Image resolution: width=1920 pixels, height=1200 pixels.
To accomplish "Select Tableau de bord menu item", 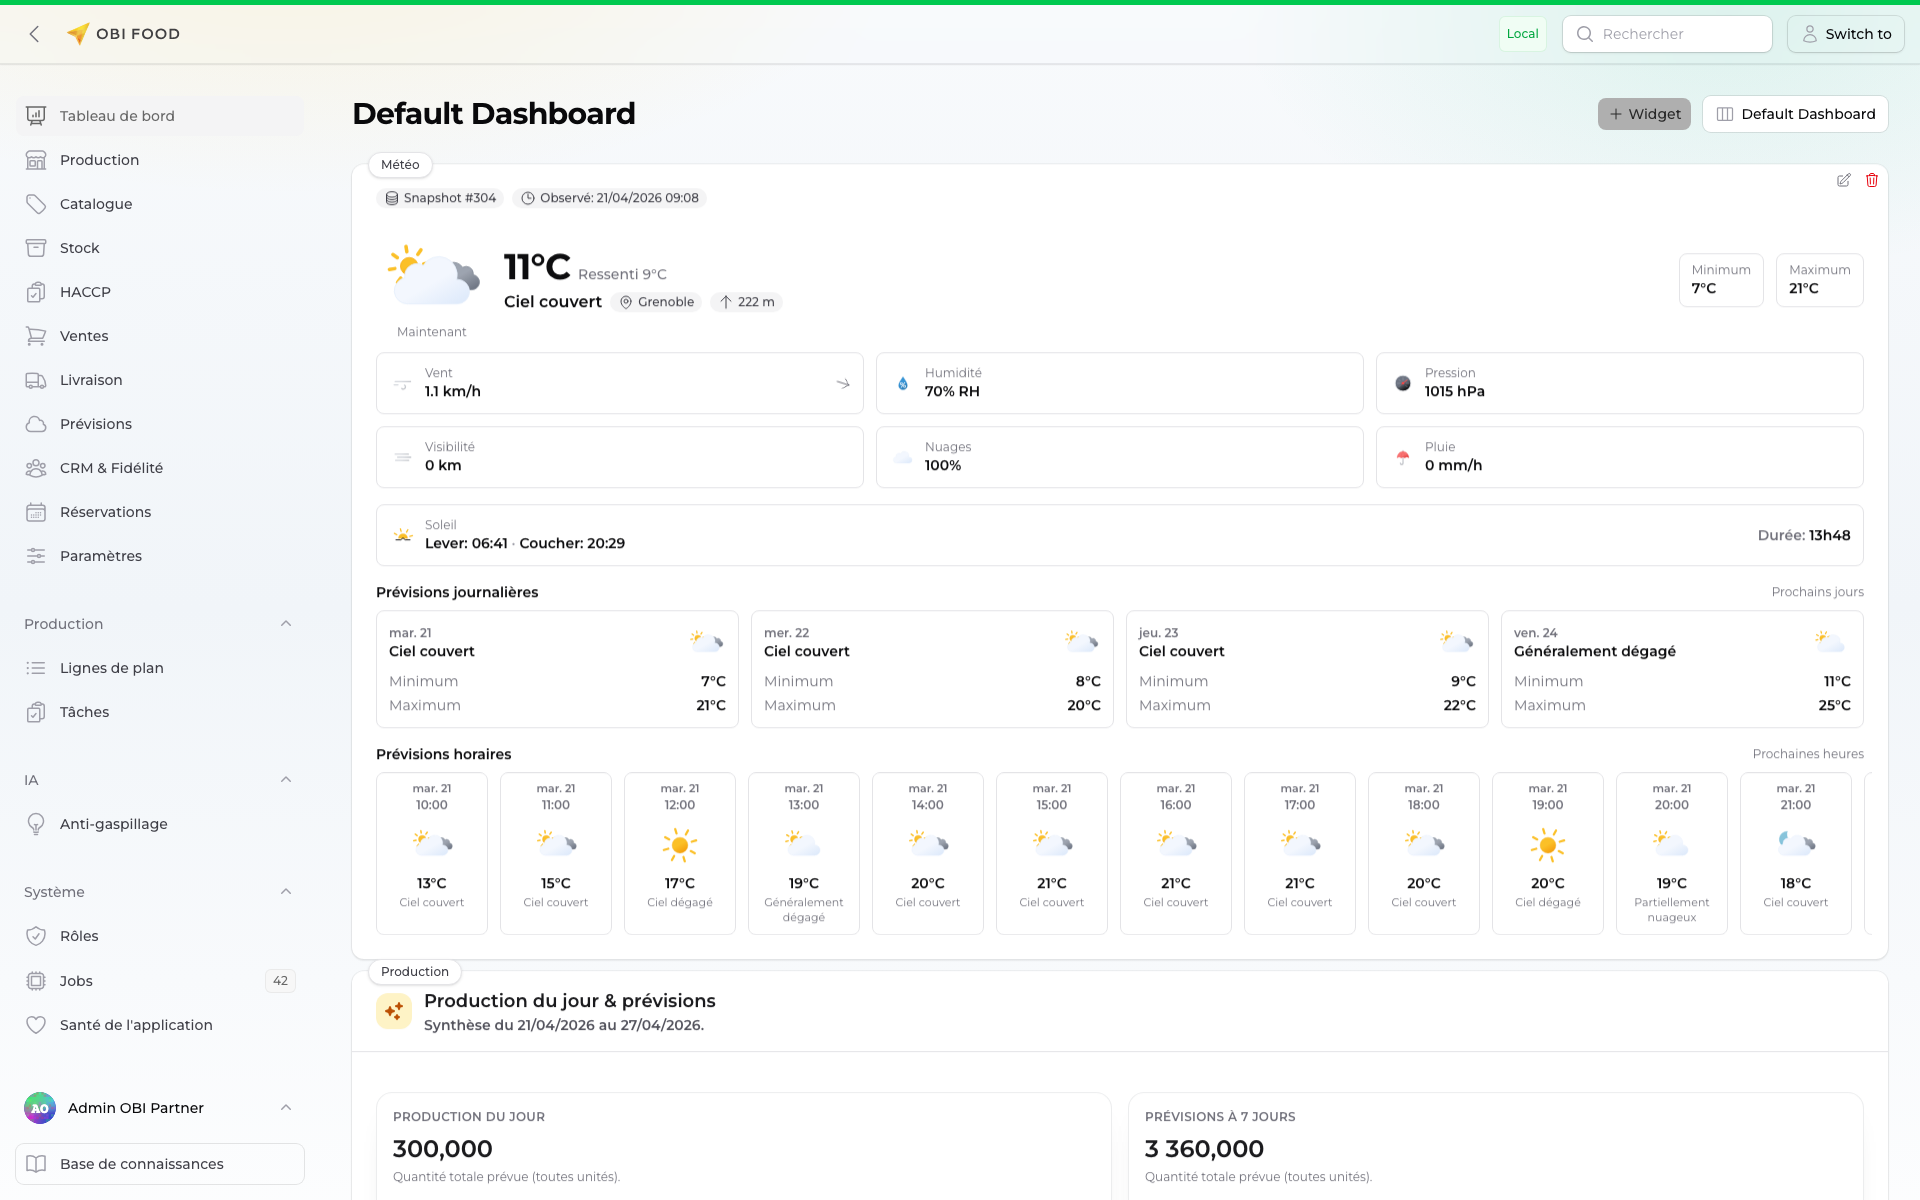I will [x=117, y=116].
